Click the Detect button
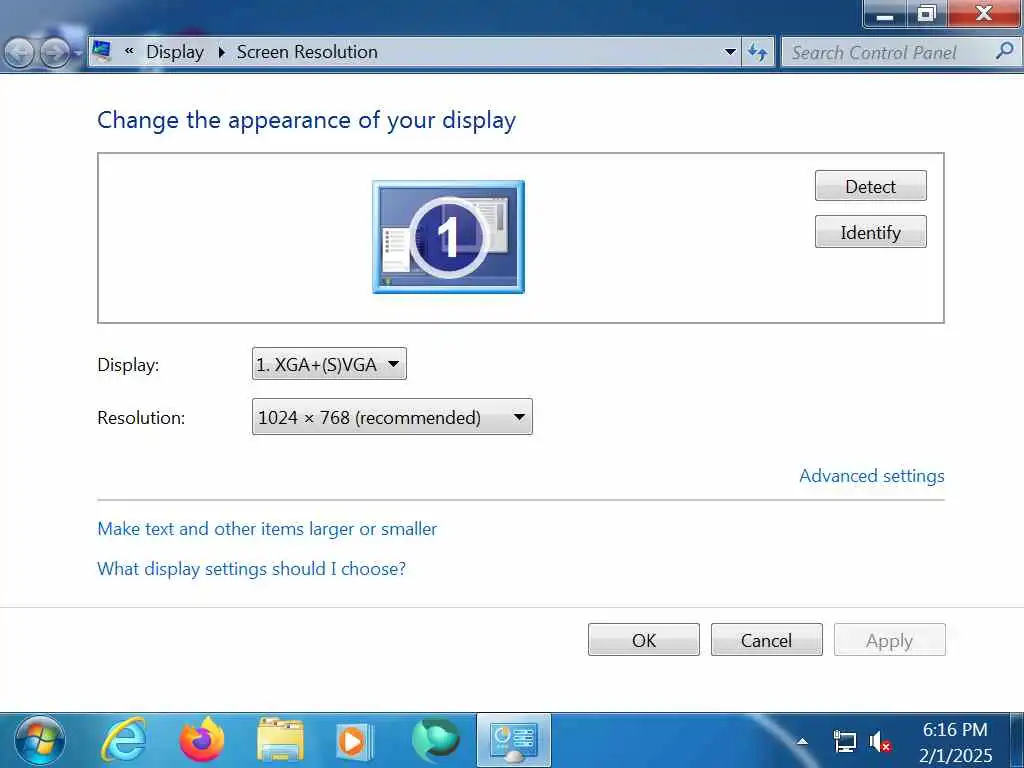 point(871,186)
